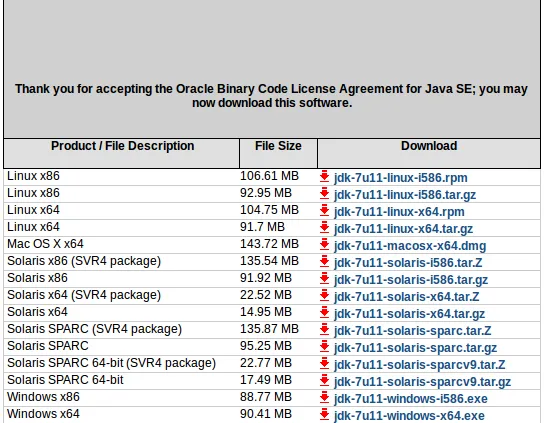This screenshot has height=423, width=545.
Task: Click red download arrow for jdk-7u11-linux-i586.rpm
Action: pyautogui.click(x=324, y=176)
